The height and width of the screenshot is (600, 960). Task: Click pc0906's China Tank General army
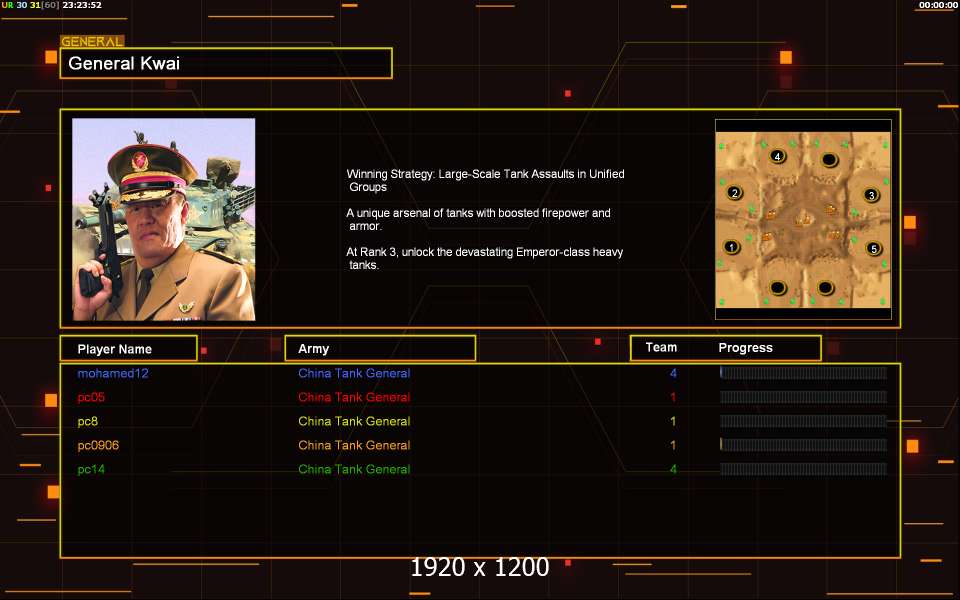click(354, 445)
